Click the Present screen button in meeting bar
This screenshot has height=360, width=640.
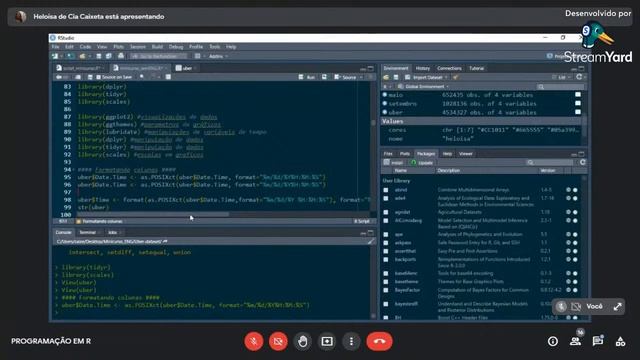click(327, 341)
